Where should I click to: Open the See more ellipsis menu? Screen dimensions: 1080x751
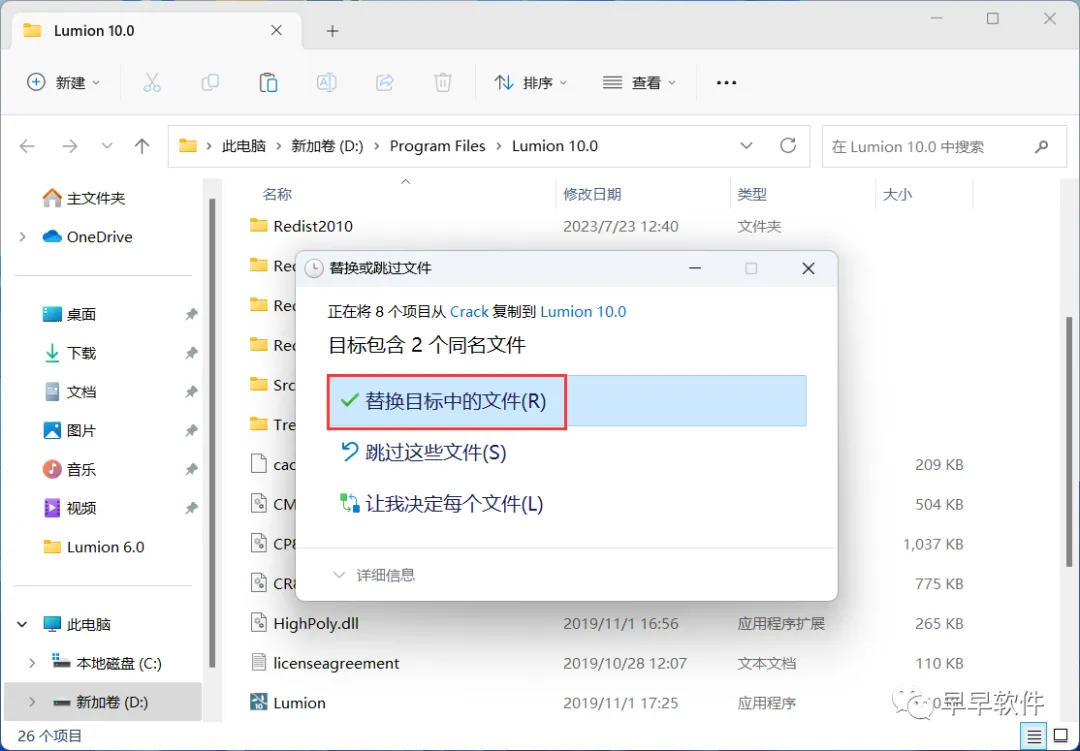coord(726,83)
